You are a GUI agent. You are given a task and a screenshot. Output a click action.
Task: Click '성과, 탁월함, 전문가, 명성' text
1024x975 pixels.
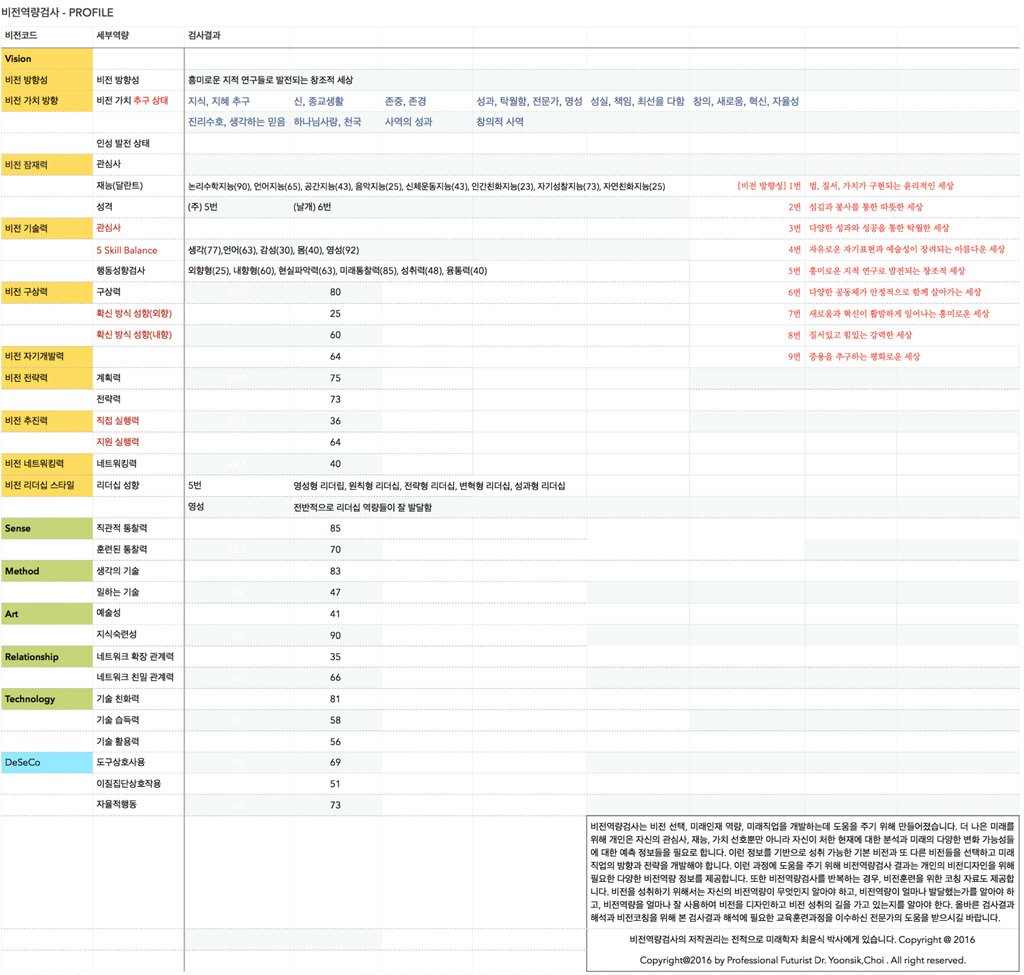529,101
